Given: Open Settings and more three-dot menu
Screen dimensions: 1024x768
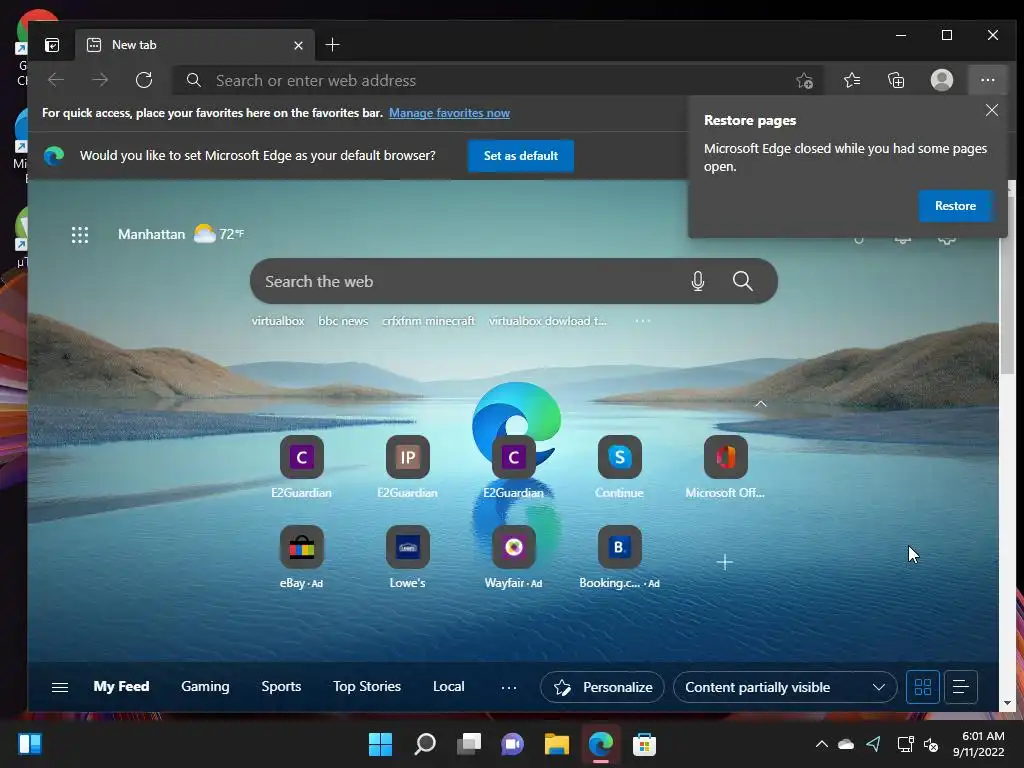Looking at the screenshot, I should click(987, 80).
